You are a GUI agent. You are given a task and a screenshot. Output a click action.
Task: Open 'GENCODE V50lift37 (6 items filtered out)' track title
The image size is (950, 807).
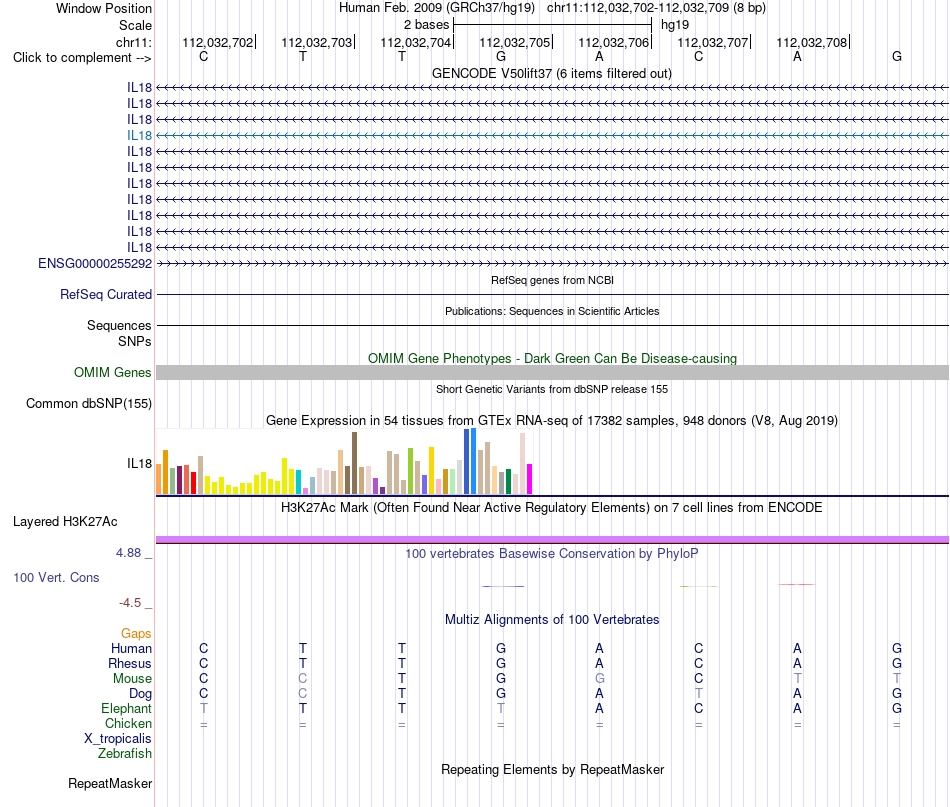(552, 73)
